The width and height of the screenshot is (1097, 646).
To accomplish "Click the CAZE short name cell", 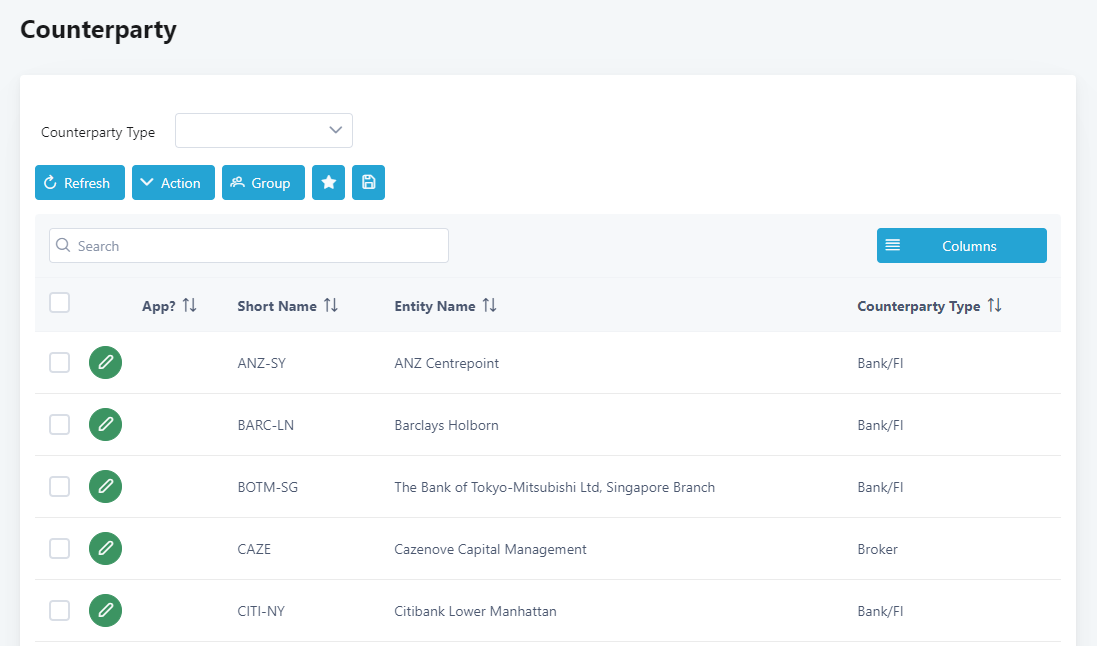I will coord(254,549).
